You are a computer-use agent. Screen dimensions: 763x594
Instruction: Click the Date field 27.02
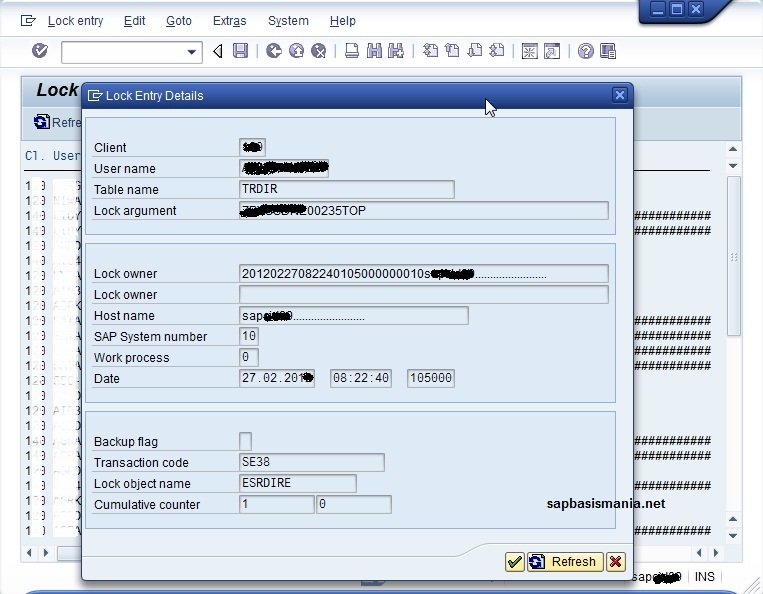pyautogui.click(x=277, y=378)
